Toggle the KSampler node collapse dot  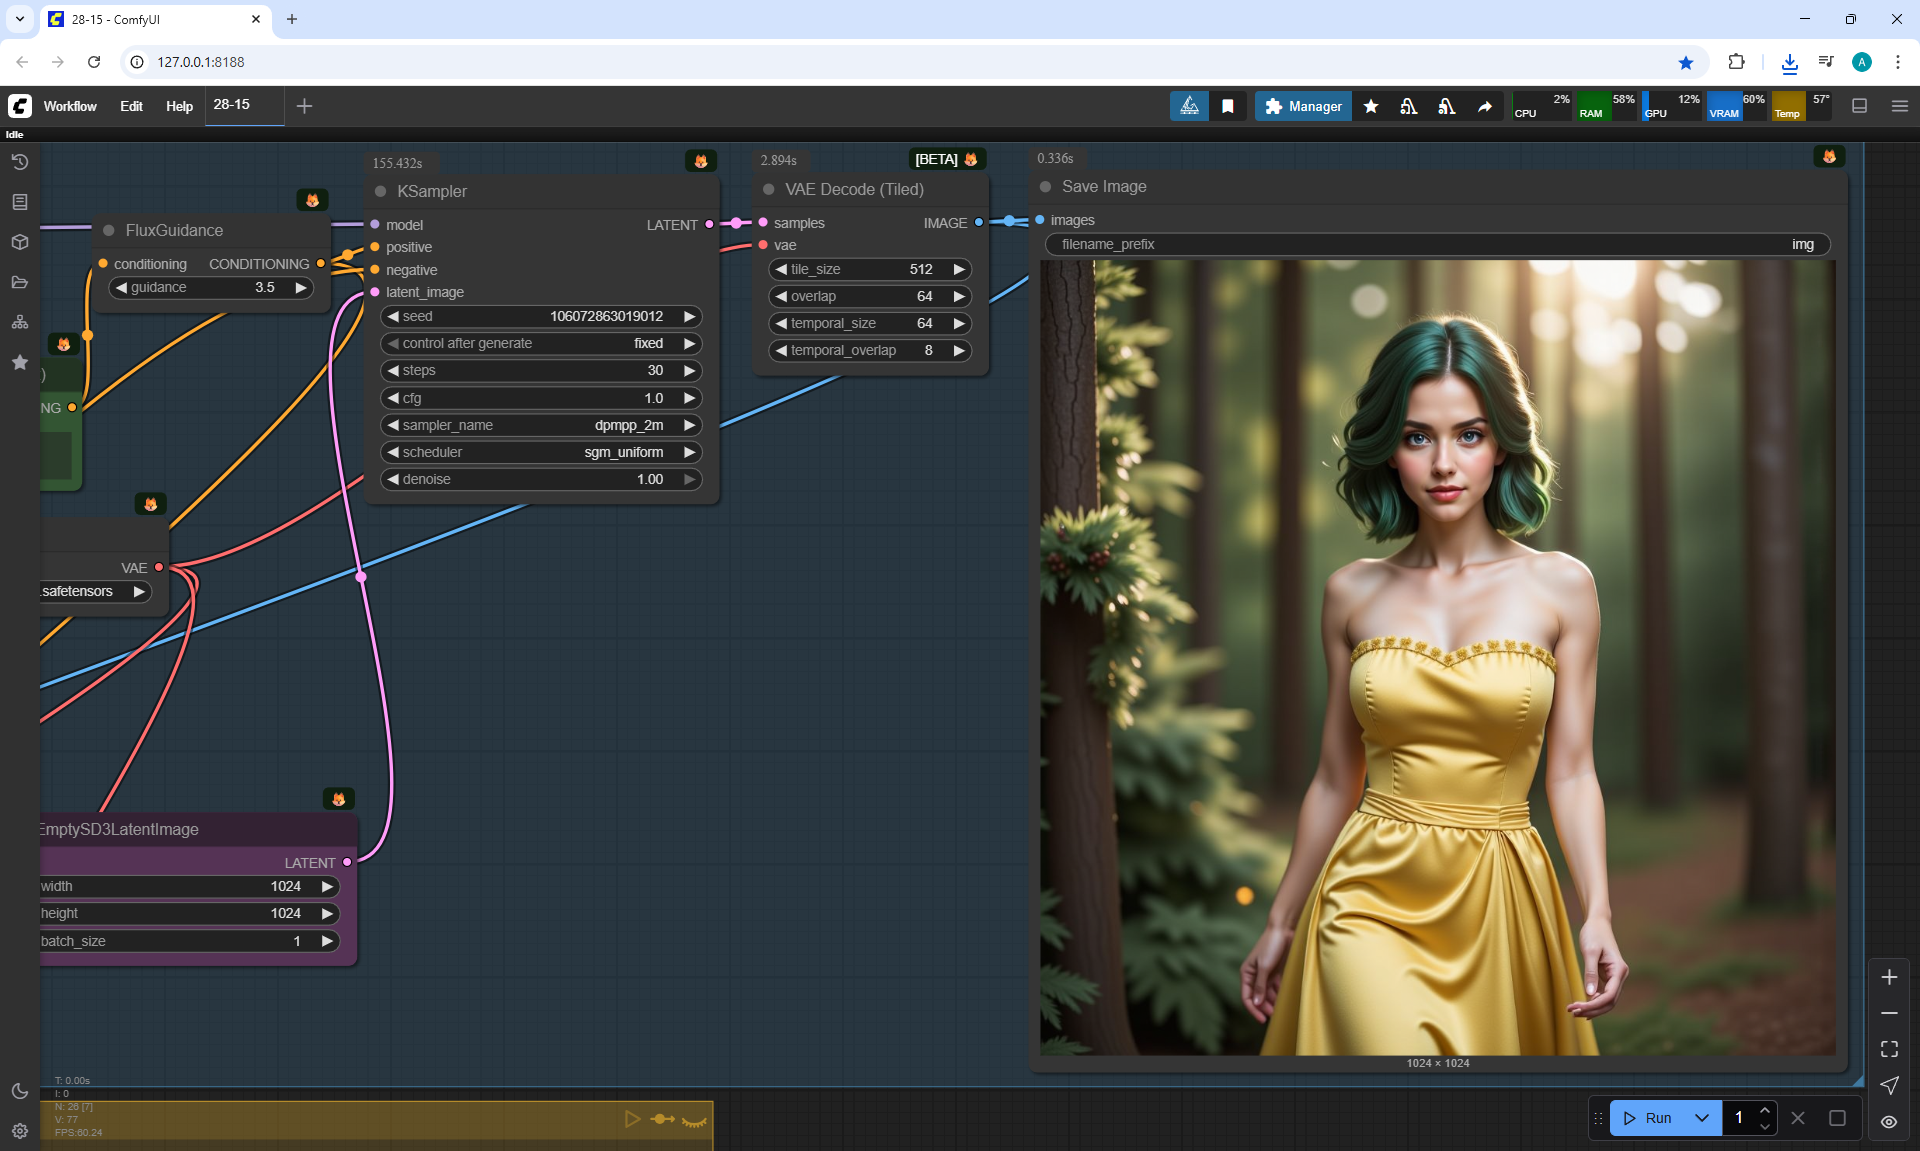381,191
